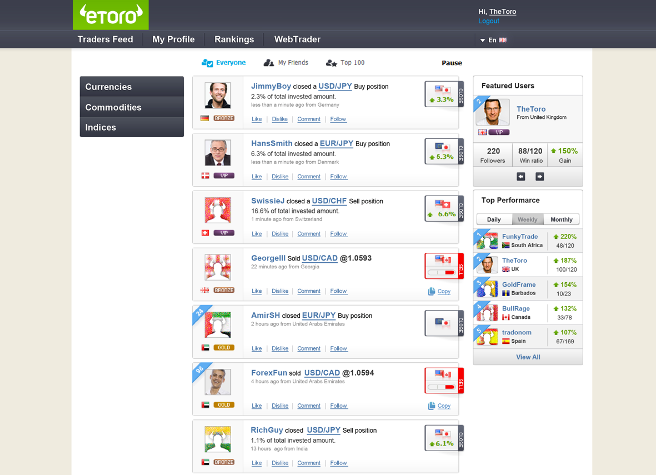This screenshot has height=476, width=656.
Task: Click GoldFrame's avatar in Top Performance
Action: pyautogui.click(x=487, y=289)
